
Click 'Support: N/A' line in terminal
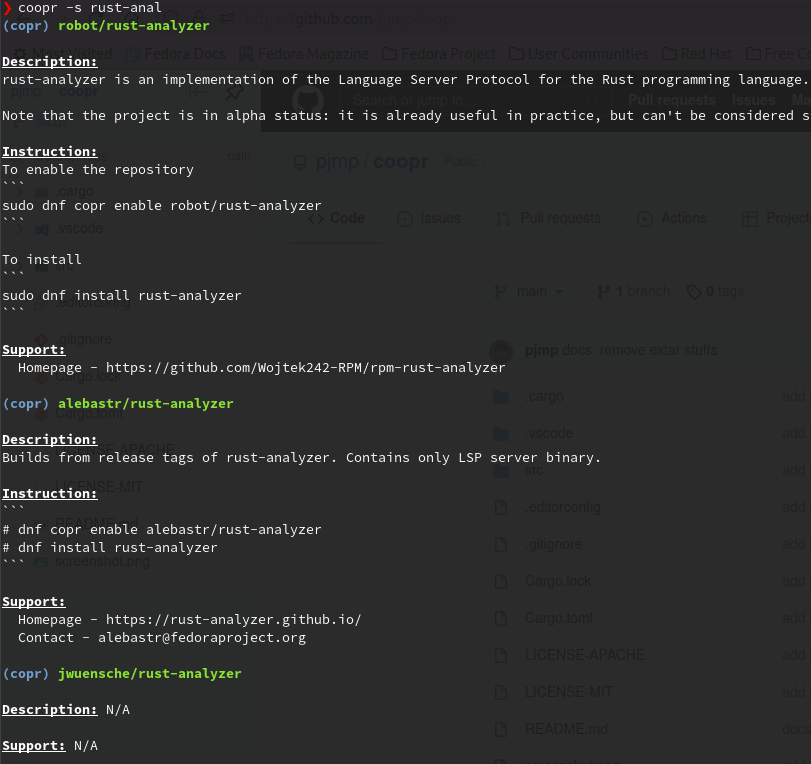(50, 746)
